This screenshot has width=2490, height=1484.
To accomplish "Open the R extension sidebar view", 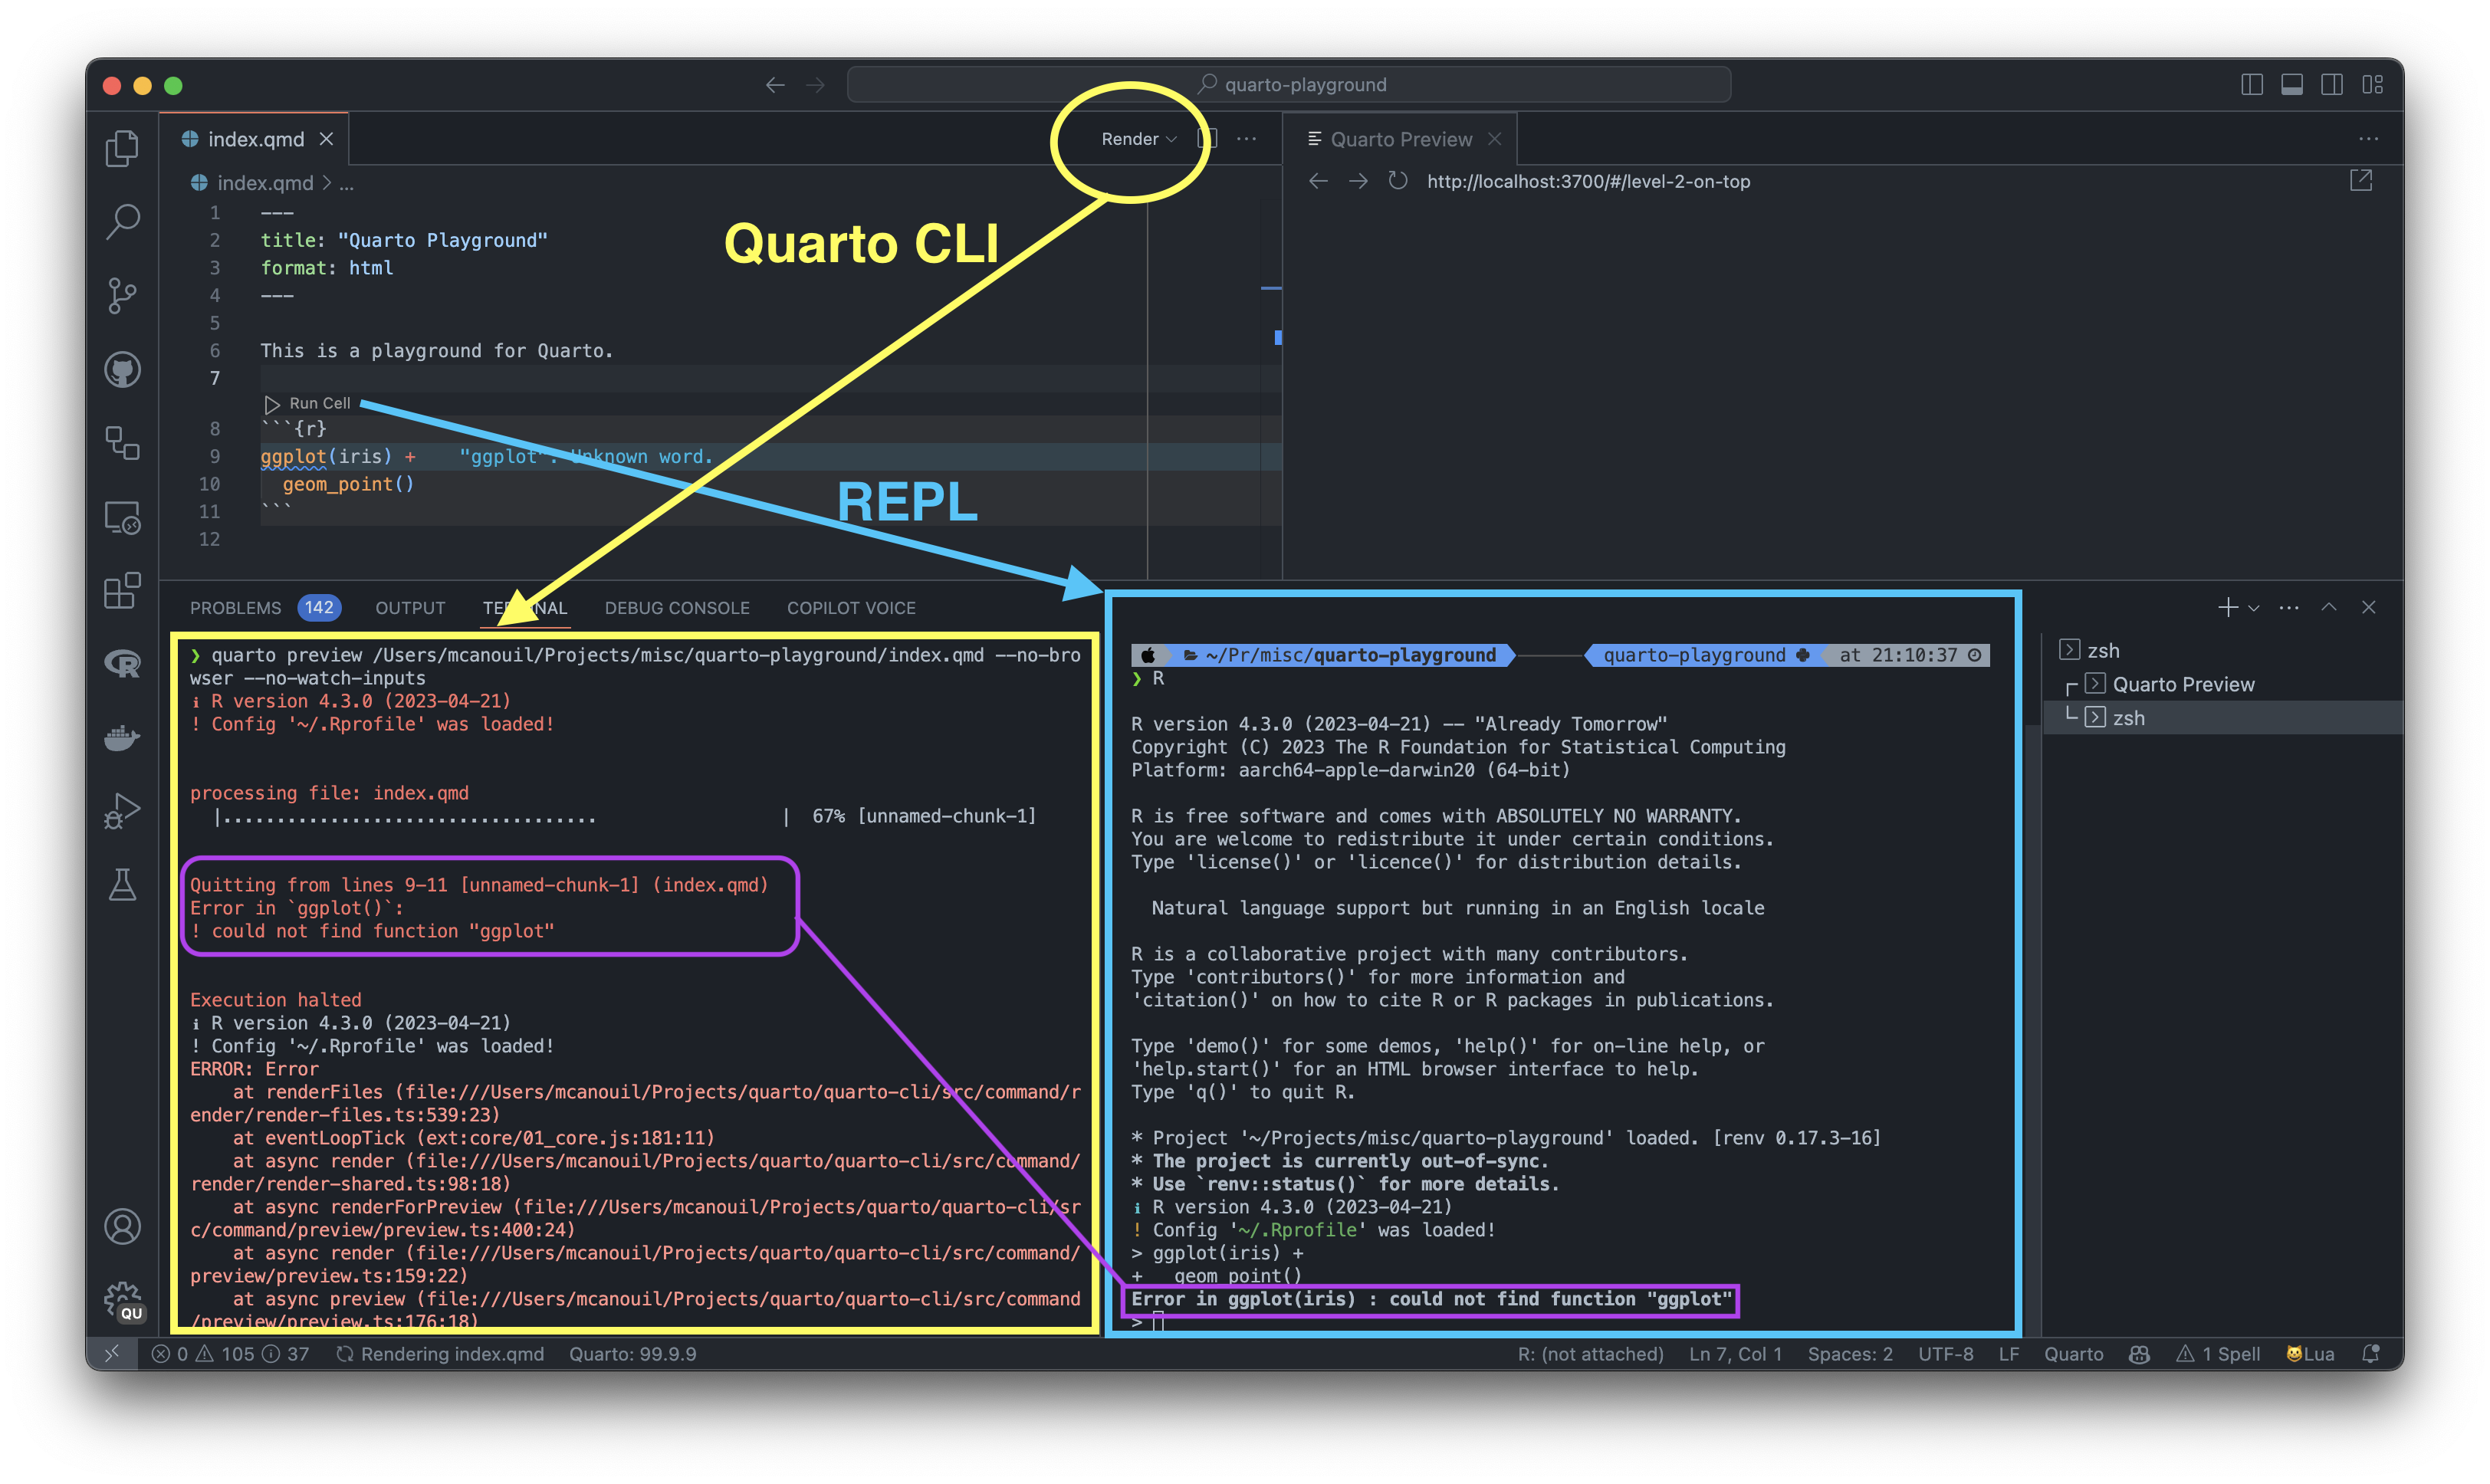I will [x=122, y=664].
